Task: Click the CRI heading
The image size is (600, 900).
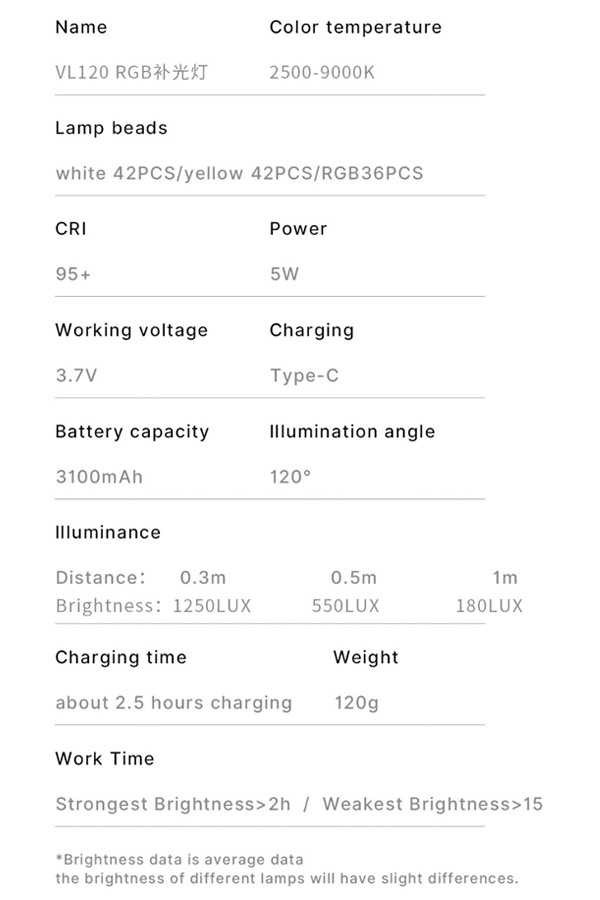Action: [71, 229]
